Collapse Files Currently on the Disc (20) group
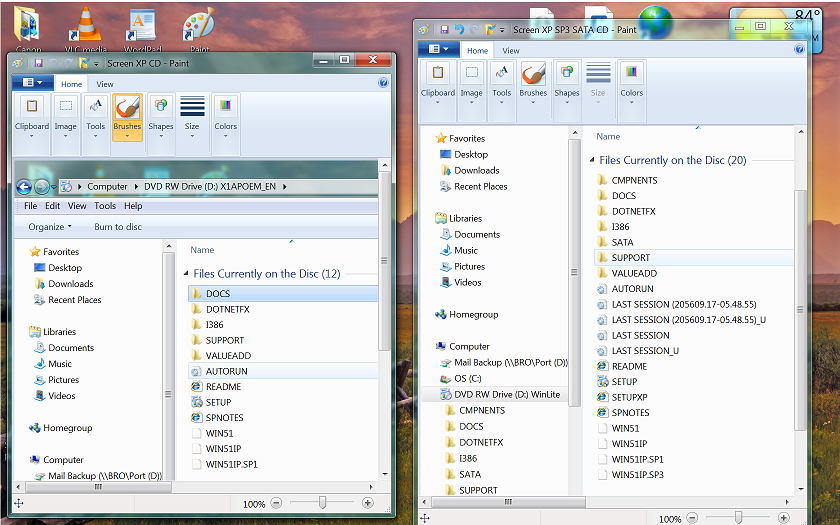 [x=592, y=160]
